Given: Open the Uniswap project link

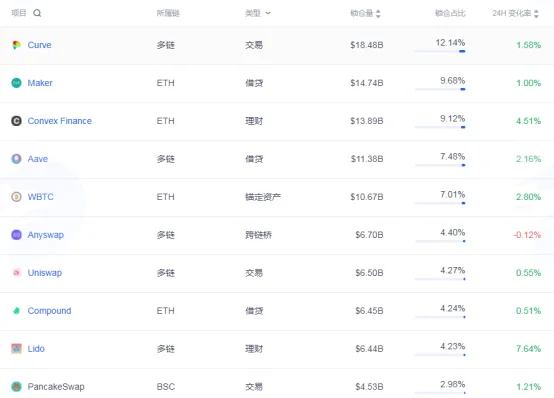Looking at the screenshot, I should pyautogui.click(x=45, y=273).
